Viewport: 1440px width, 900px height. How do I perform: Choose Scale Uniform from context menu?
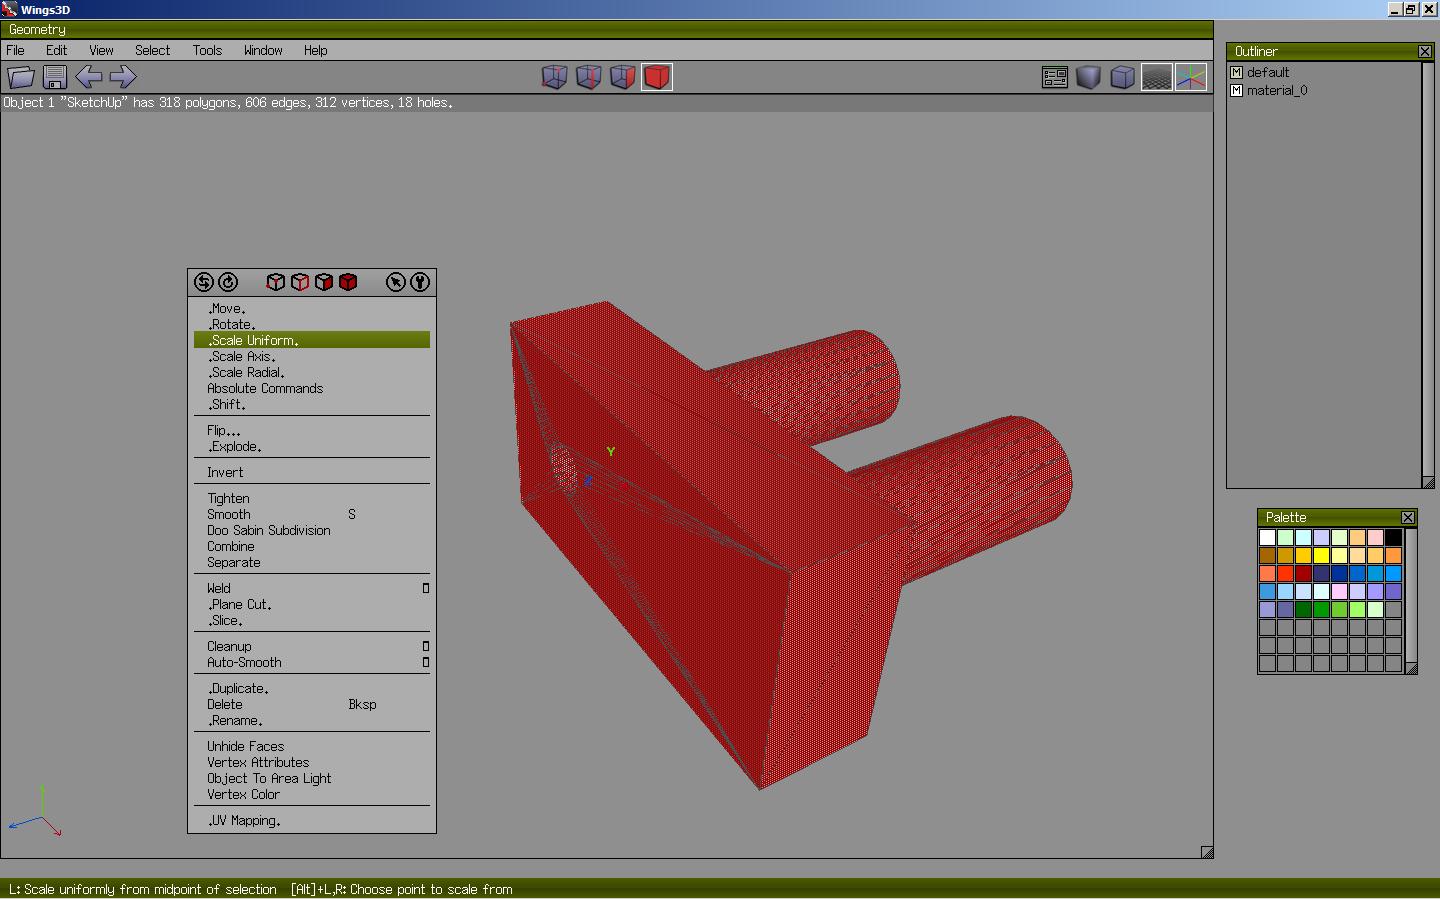[312, 340]
